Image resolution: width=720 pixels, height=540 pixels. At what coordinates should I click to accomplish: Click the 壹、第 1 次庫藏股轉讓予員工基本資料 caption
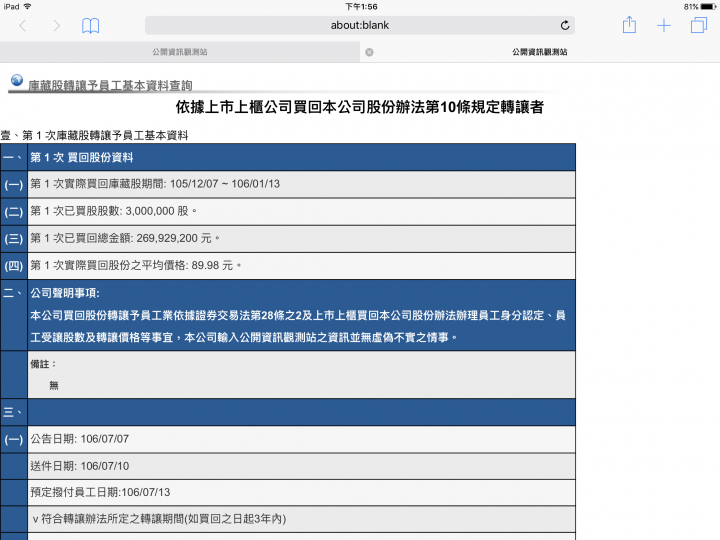94,135
